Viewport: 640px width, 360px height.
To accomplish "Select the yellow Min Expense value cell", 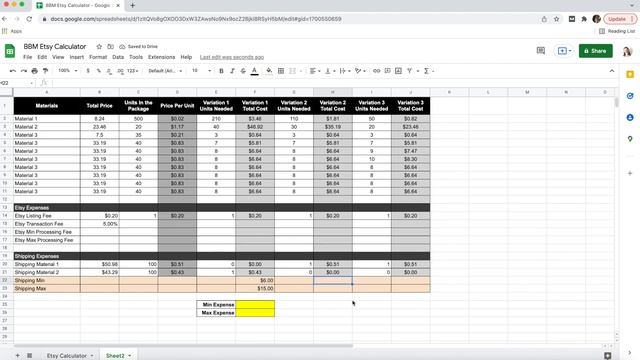I will click(255, 304).
